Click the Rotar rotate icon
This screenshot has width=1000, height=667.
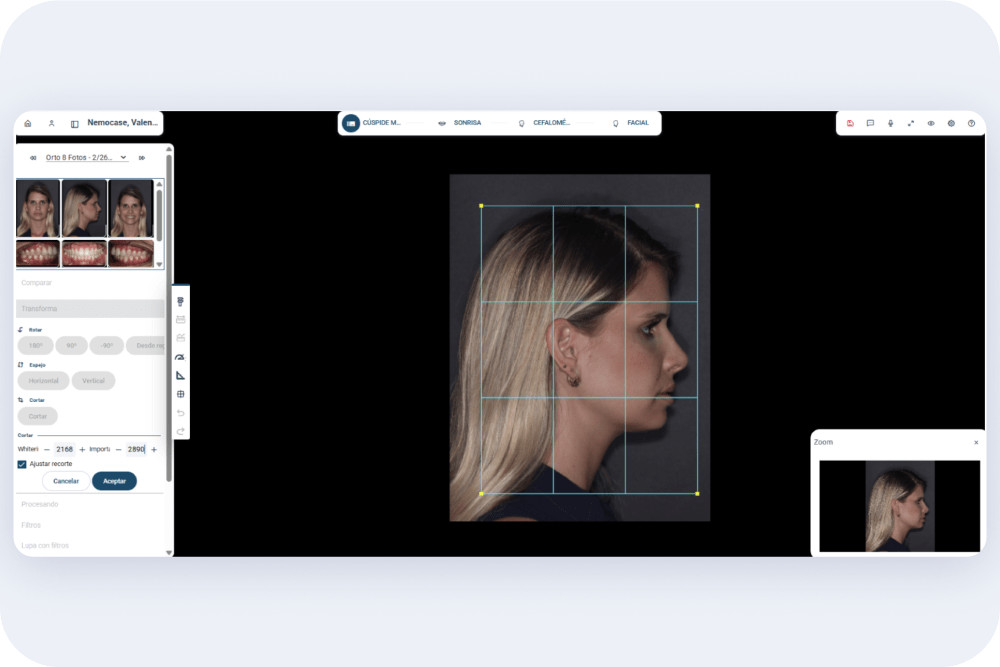click(20, 330)
